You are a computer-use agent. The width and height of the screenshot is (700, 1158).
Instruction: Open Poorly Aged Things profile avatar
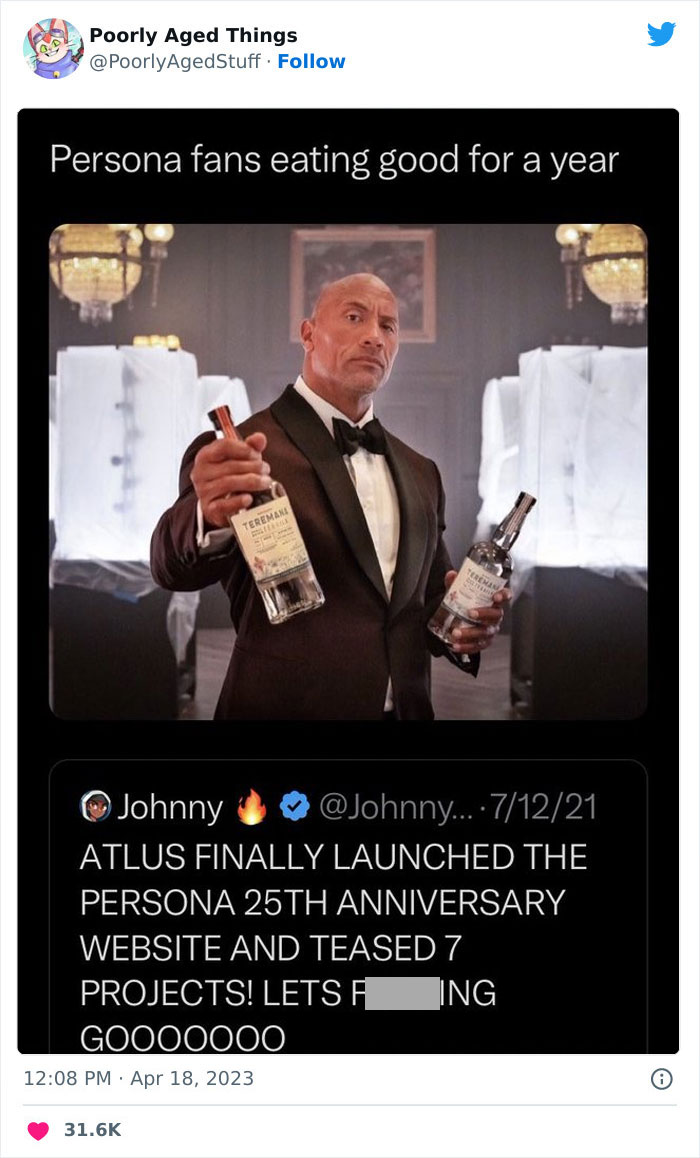pos(53,49)
